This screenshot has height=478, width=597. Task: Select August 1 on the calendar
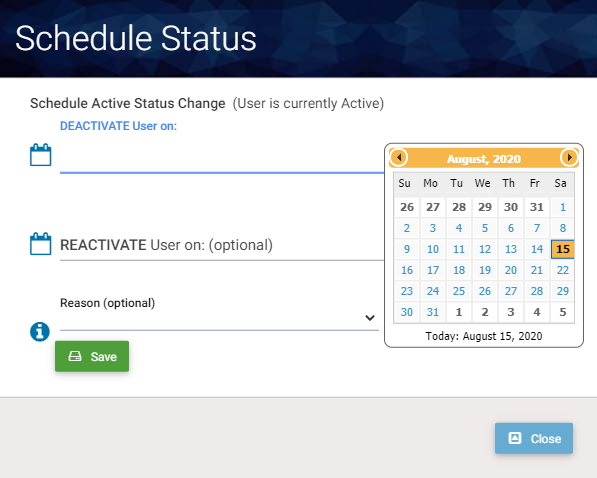[x=562, y=207]
